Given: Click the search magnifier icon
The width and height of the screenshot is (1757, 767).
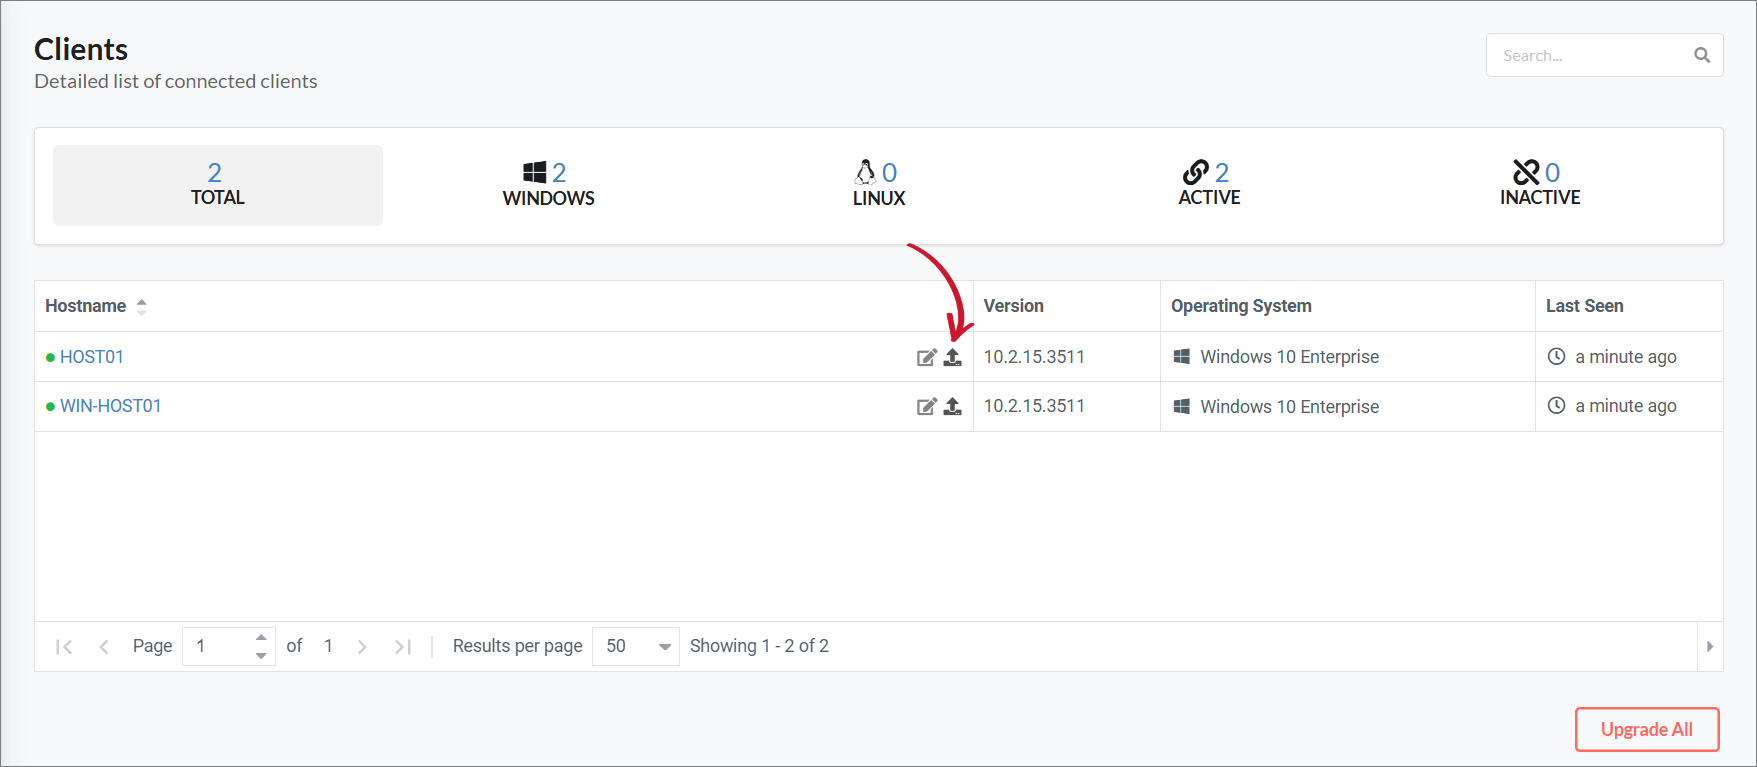Looking at the screenshot, I should click(x=1701, y=55).
